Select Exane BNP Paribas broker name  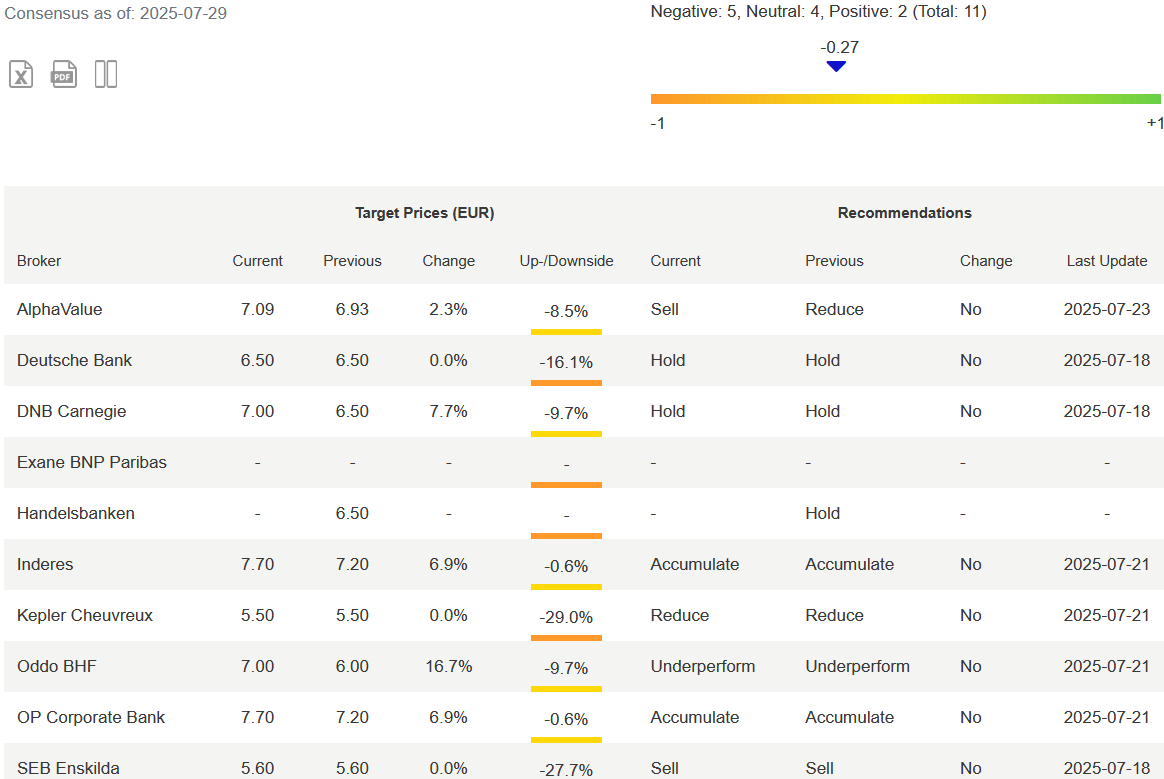pos(92,462)
